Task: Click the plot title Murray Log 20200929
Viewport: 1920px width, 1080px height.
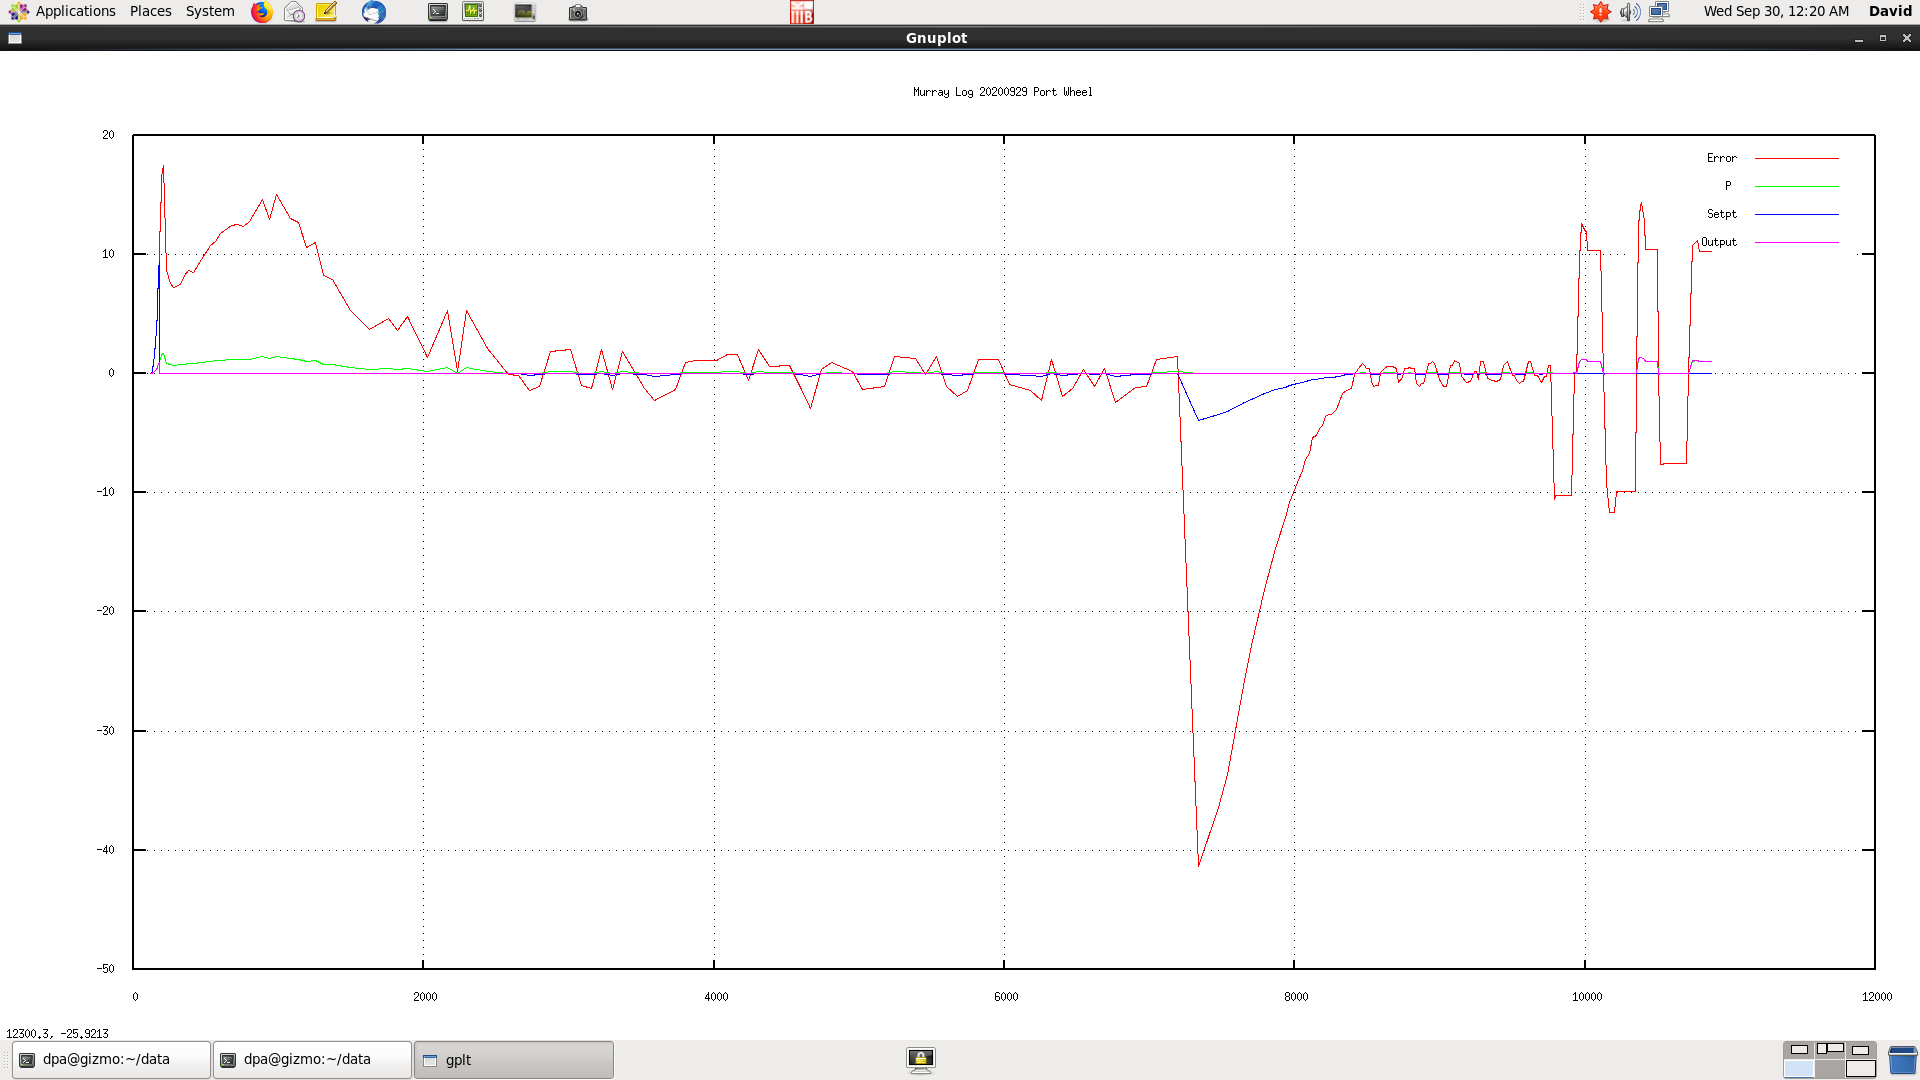Action: tap(1002, 92)
